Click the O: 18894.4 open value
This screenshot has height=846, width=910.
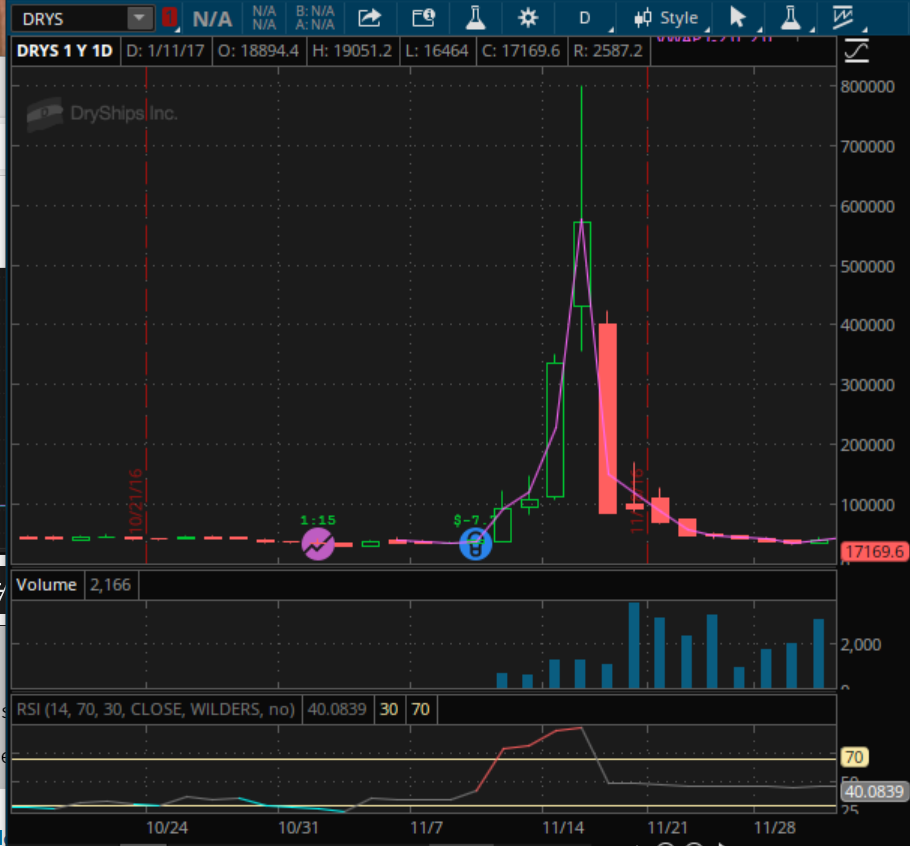coord(258,51)
